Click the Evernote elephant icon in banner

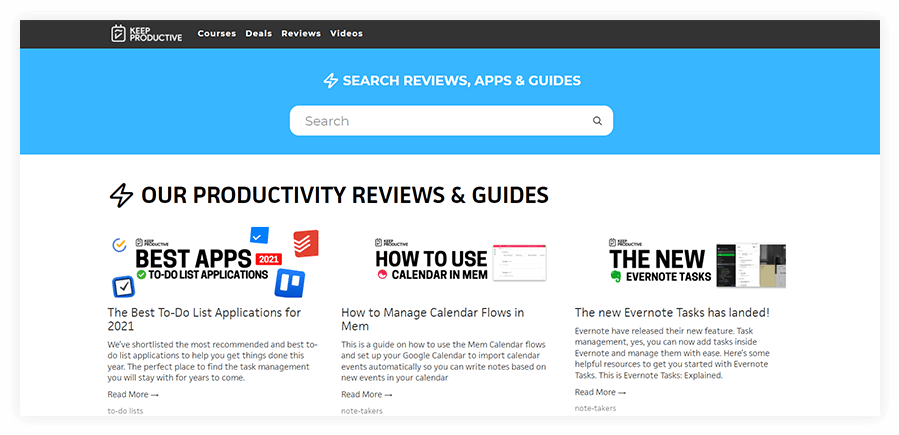(616, 276)
